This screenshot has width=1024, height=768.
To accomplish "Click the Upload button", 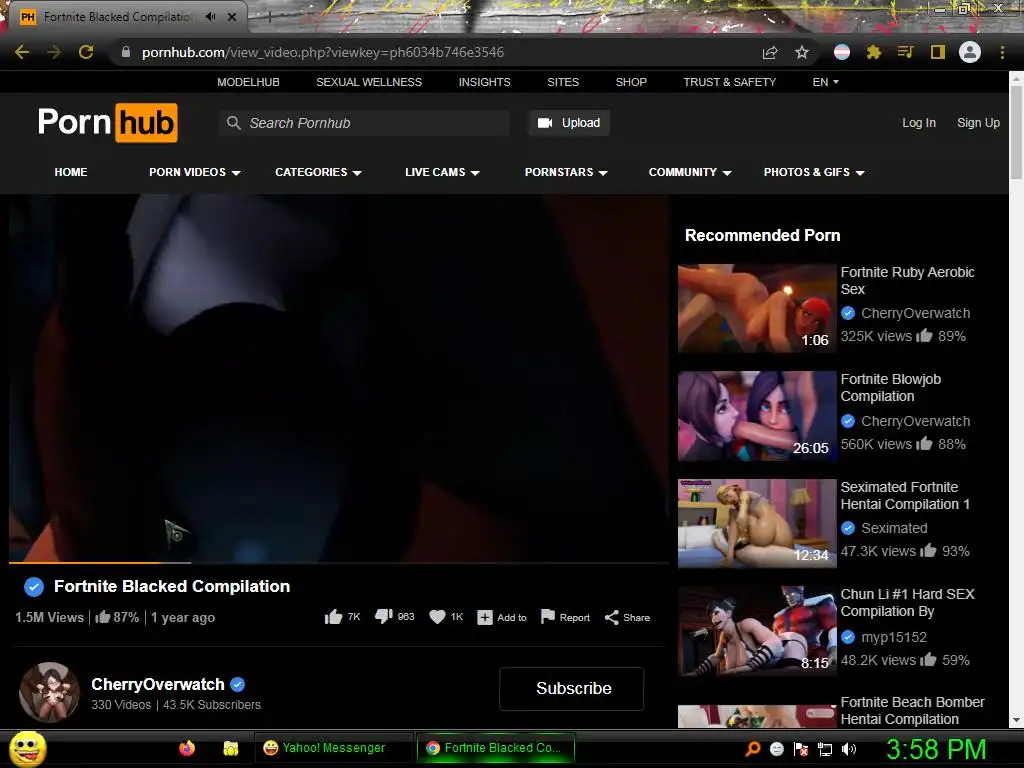I will (569, 123).
